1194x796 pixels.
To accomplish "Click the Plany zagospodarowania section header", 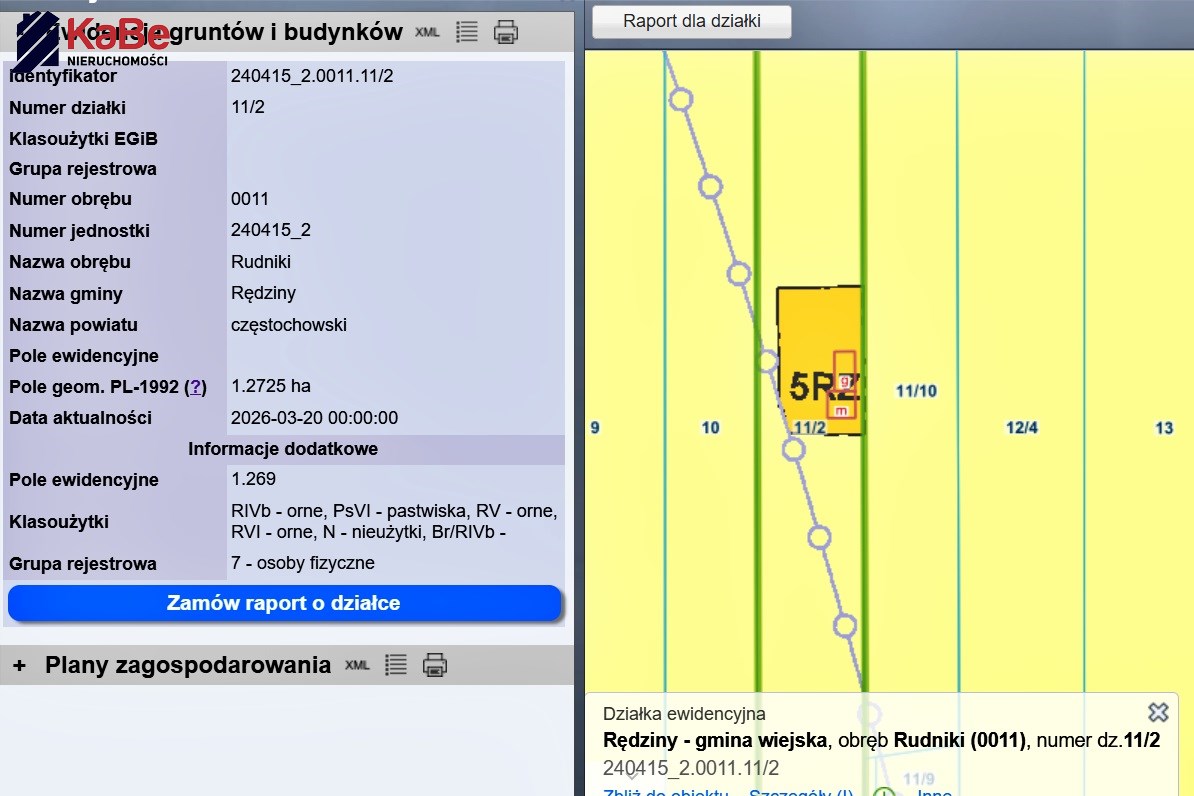I will pyautogui.click(x=188, y=665).
